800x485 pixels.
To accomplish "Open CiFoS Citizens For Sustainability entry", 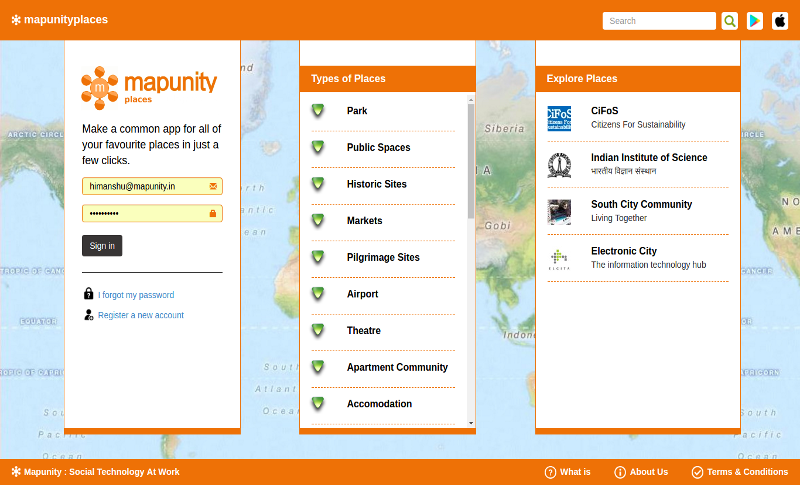I will pyautogui.click(x=638, y=118).
